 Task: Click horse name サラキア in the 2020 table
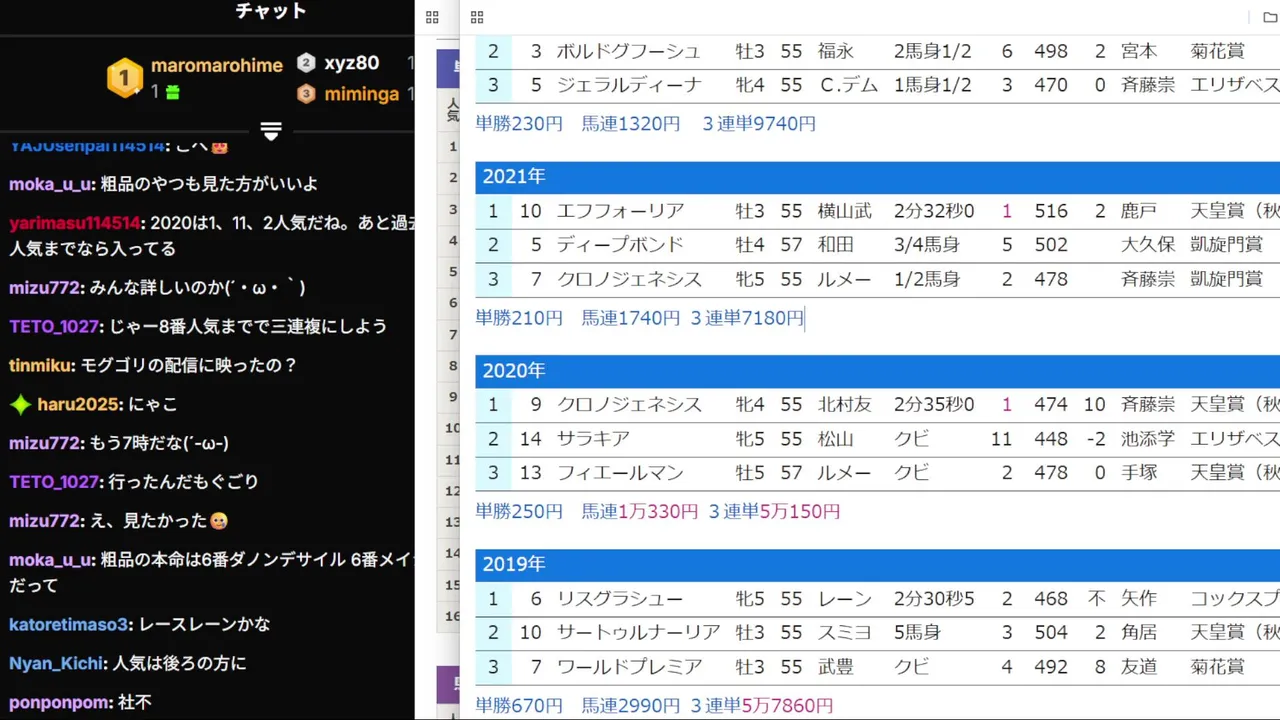[592, 439]
